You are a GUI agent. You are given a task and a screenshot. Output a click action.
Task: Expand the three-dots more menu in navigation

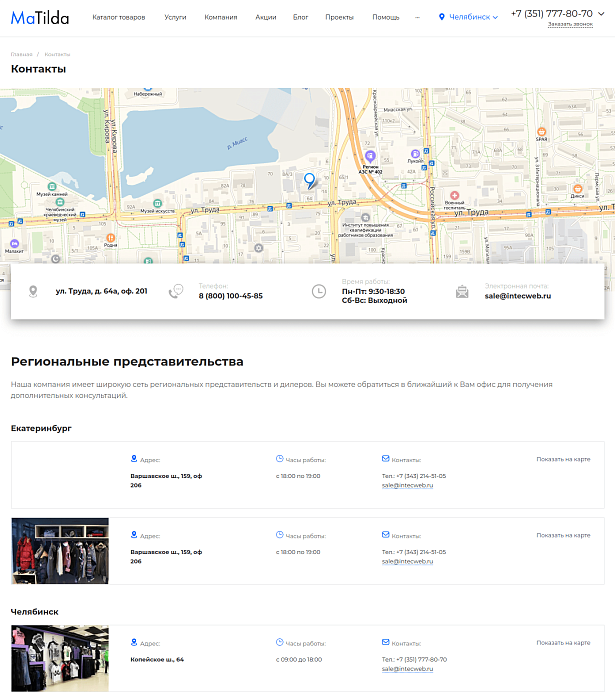click(417, 17)
